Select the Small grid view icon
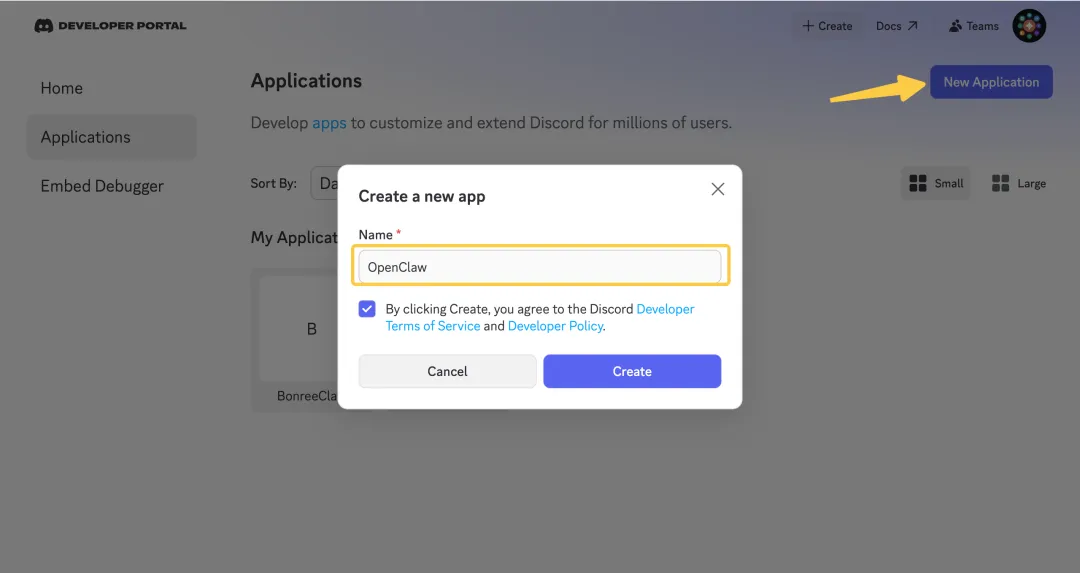This screenshot has height=573, width=1080. point(917,183)
